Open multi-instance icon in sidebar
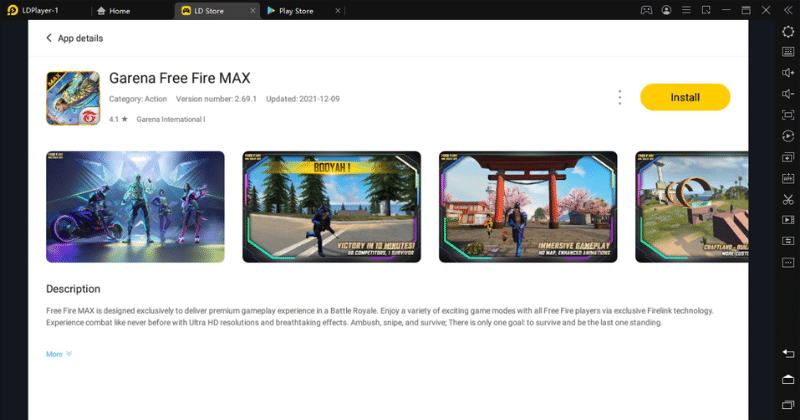The image size is (800, 420). [788, 157]
